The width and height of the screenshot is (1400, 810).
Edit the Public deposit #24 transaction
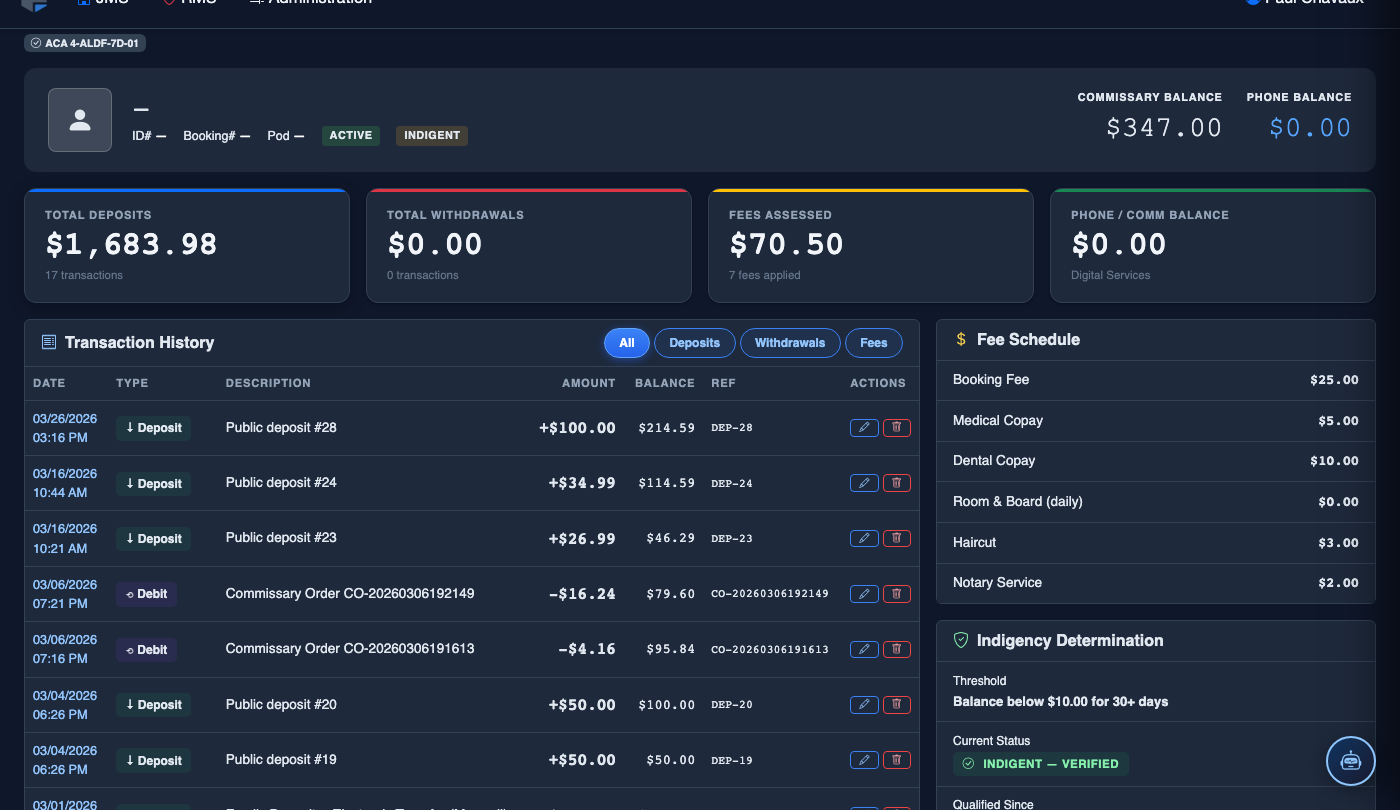point(864,483)
